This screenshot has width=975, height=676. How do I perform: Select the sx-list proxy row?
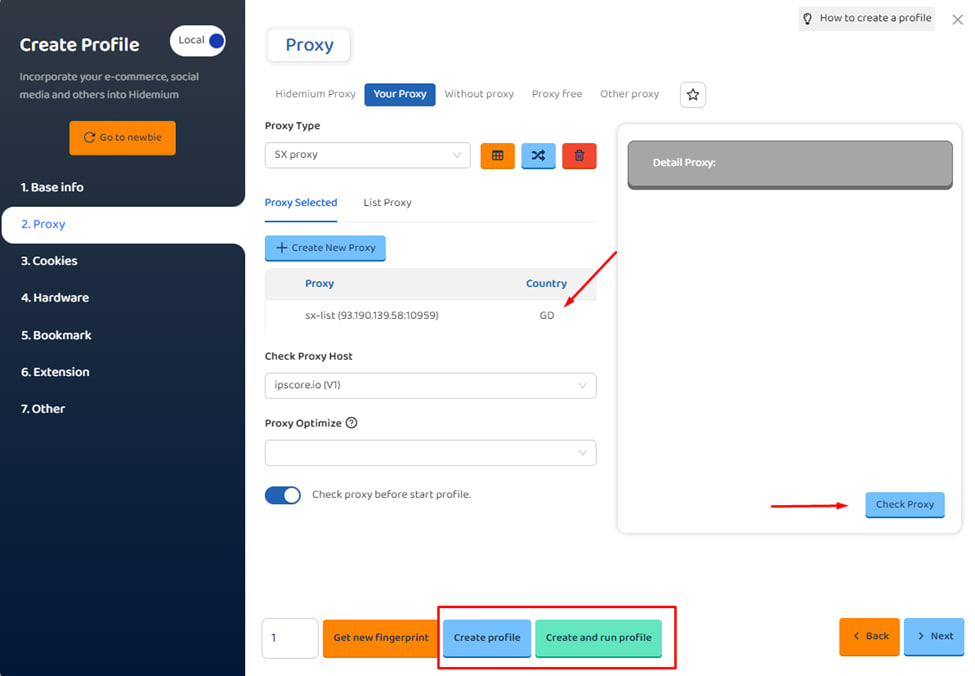[430, 315]
